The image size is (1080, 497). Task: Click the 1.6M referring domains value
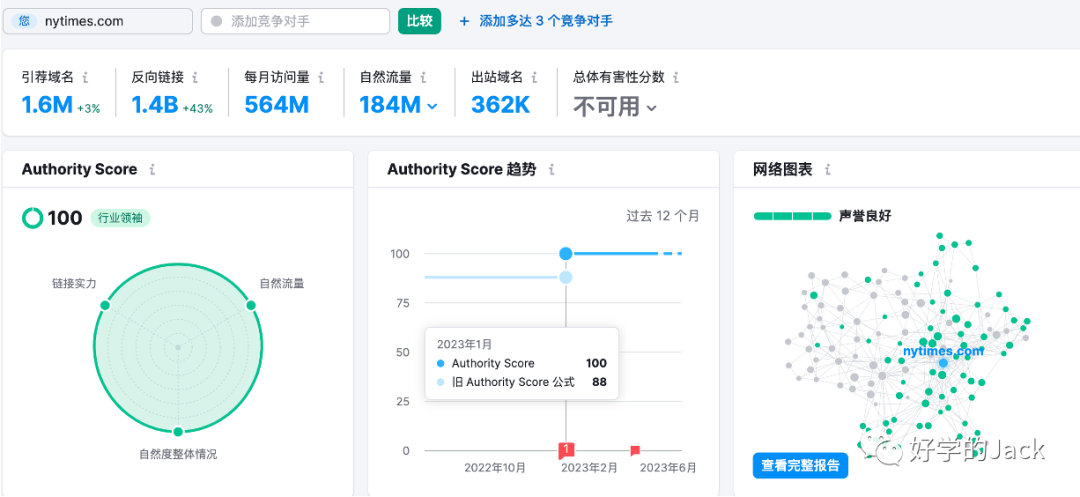(47, 104)
